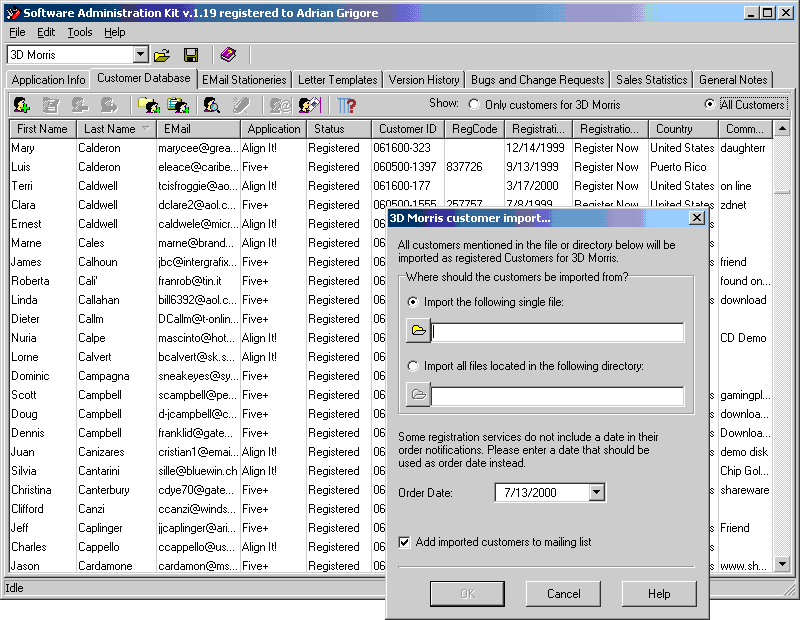This screenshot has width=800, height=620.
Task: Click the grayed-out edit customer notepad icon
Action: 51,105
